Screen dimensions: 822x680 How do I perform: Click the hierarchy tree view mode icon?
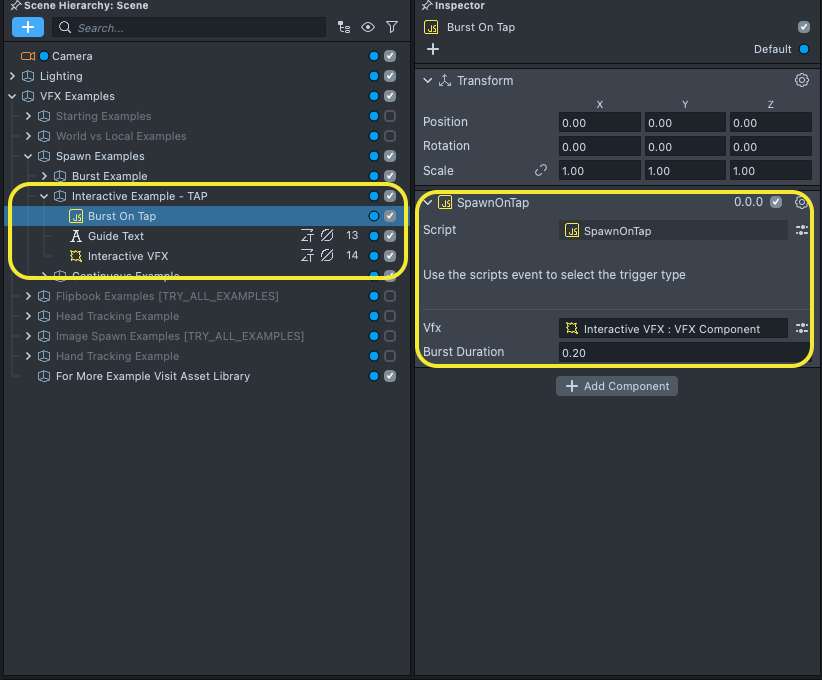(344, 27)
